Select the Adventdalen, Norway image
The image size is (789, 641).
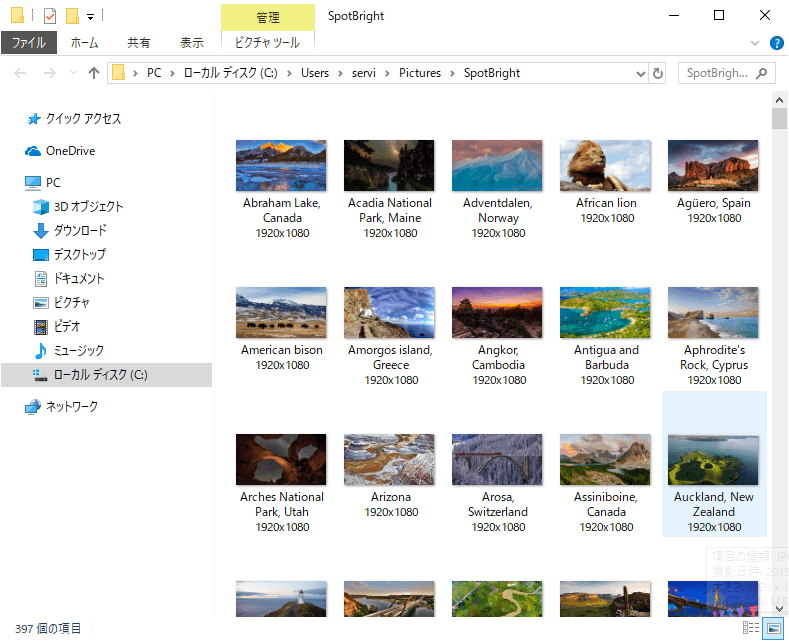[497, 166]
